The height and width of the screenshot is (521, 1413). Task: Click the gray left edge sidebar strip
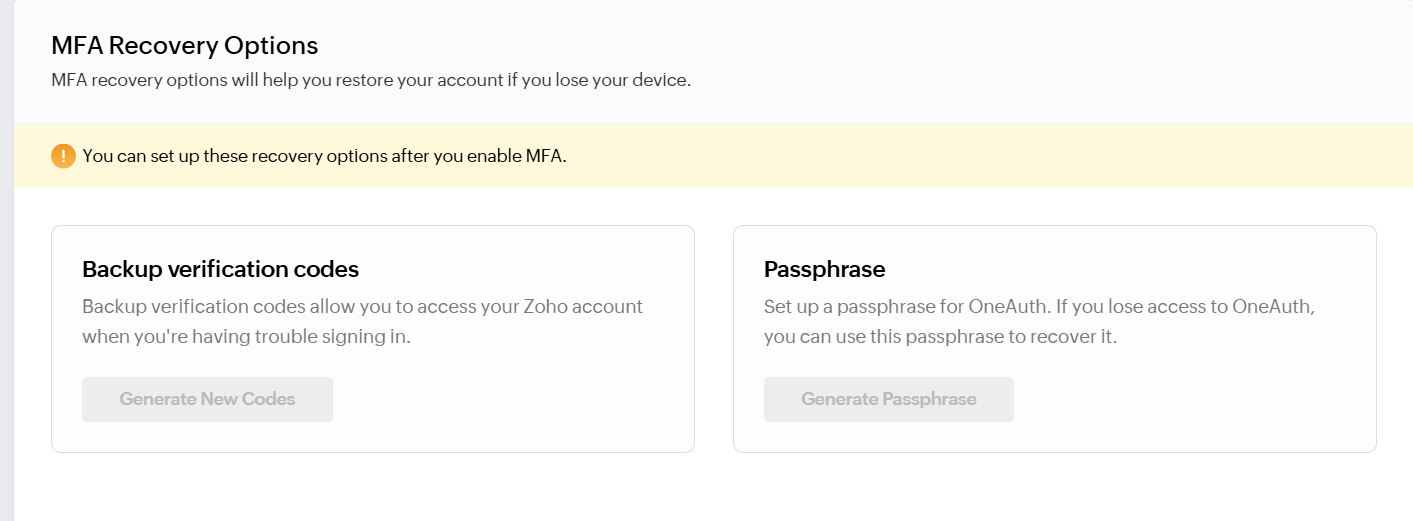[6, 260]
